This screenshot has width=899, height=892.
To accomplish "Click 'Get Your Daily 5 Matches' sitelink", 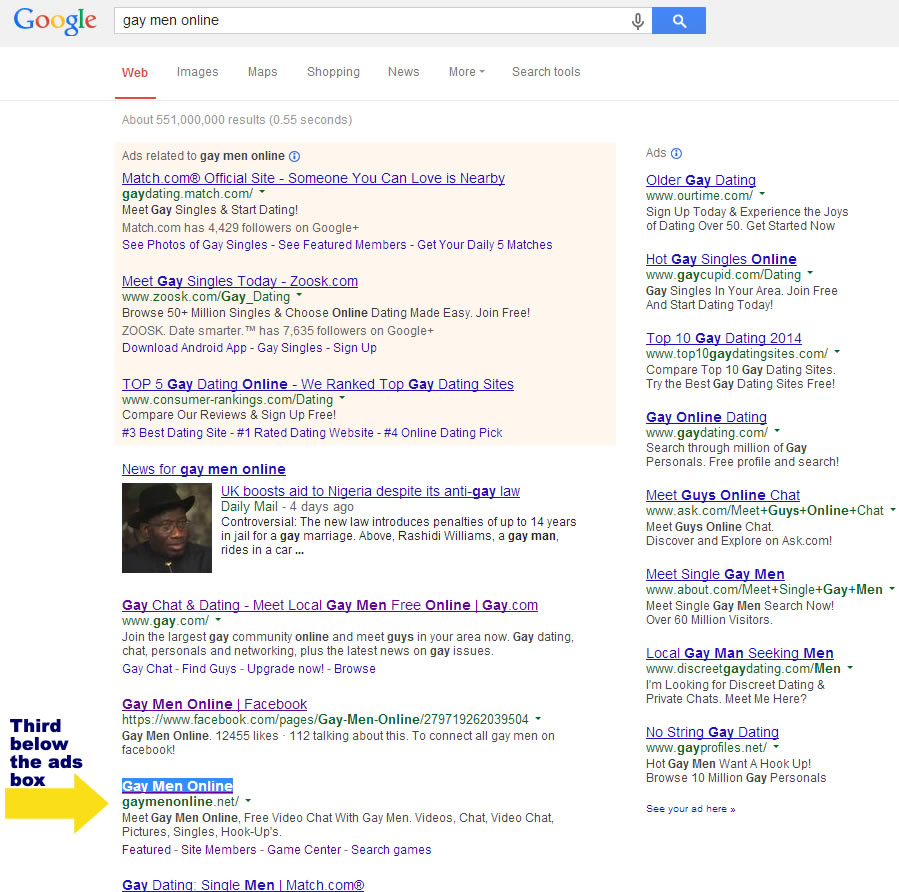I will [x=484, y=245].
